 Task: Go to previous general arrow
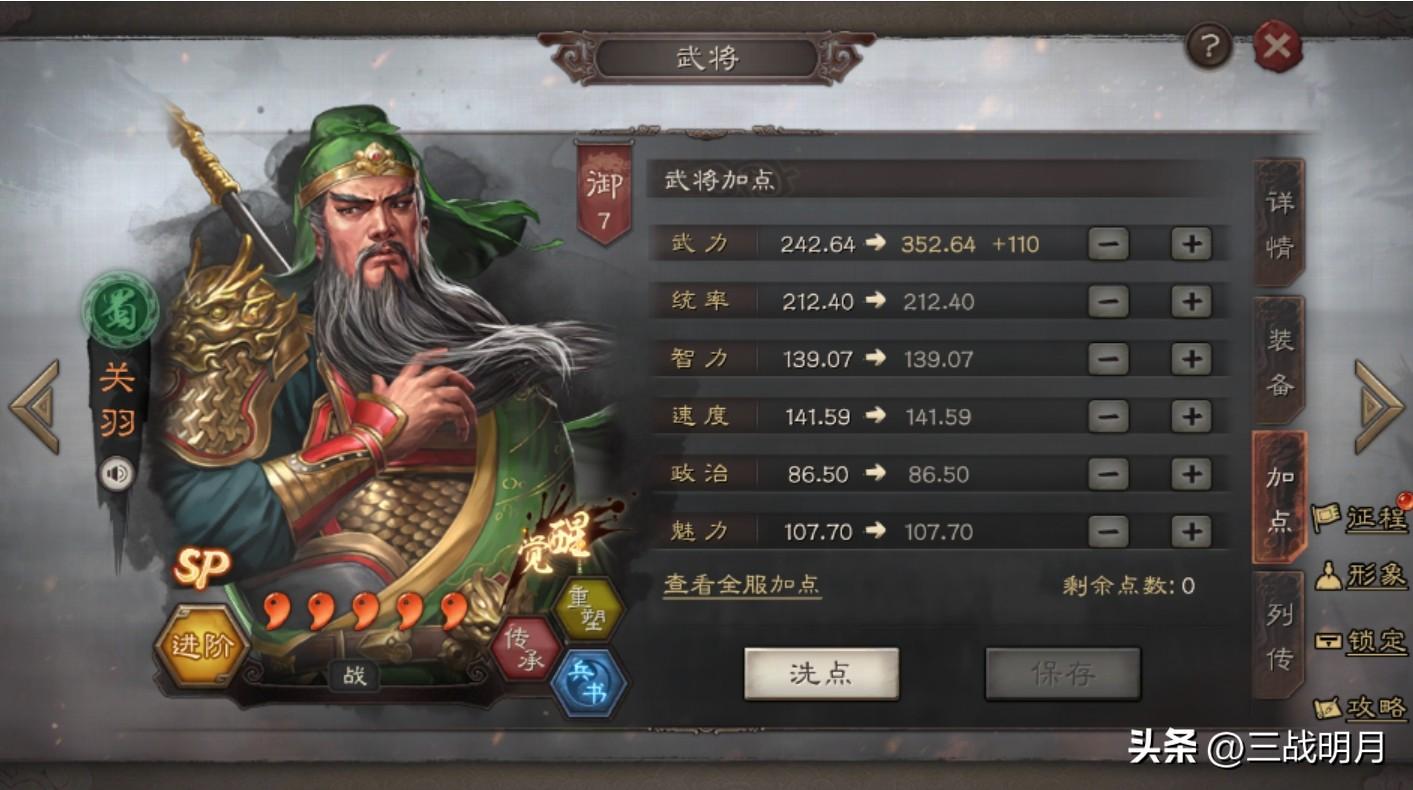click(34, 406)
